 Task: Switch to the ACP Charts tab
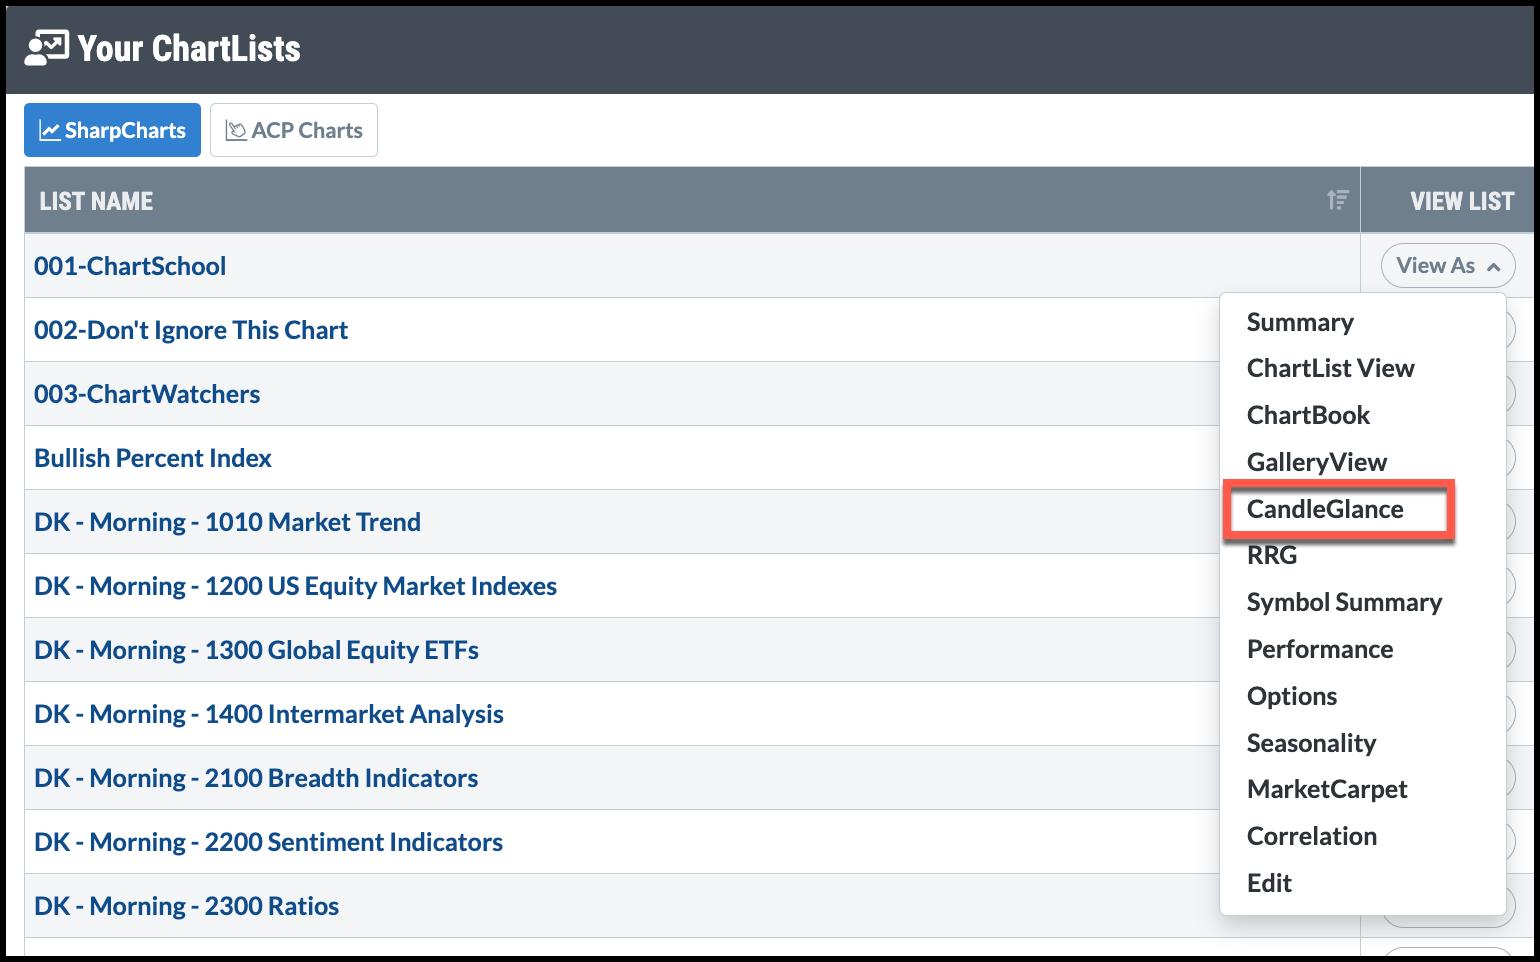(x=294, y=130)
